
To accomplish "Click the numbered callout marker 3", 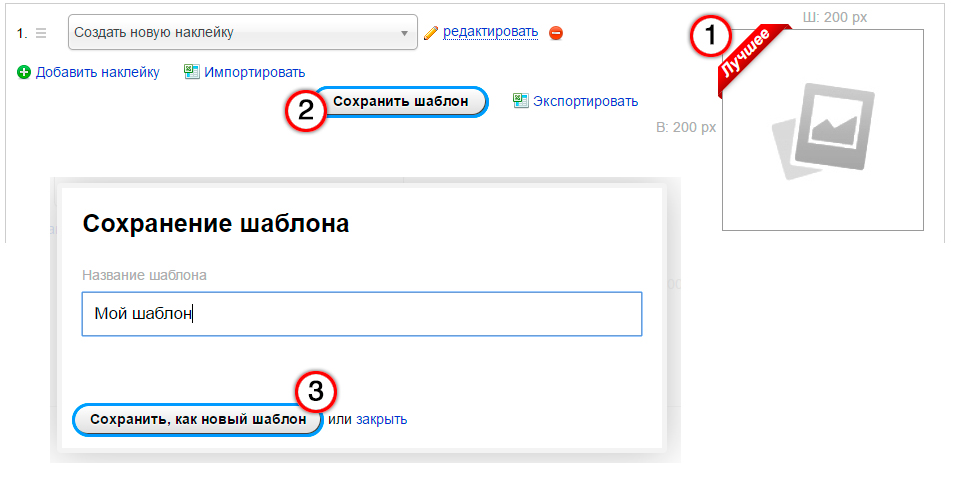I will [316, 392].
